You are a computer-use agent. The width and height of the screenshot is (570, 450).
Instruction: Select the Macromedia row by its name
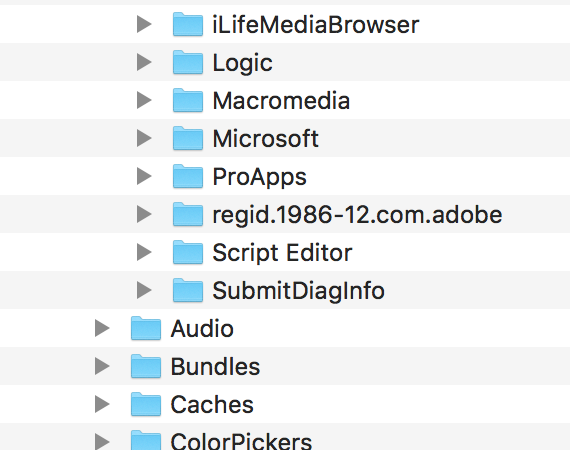[281, 101]
